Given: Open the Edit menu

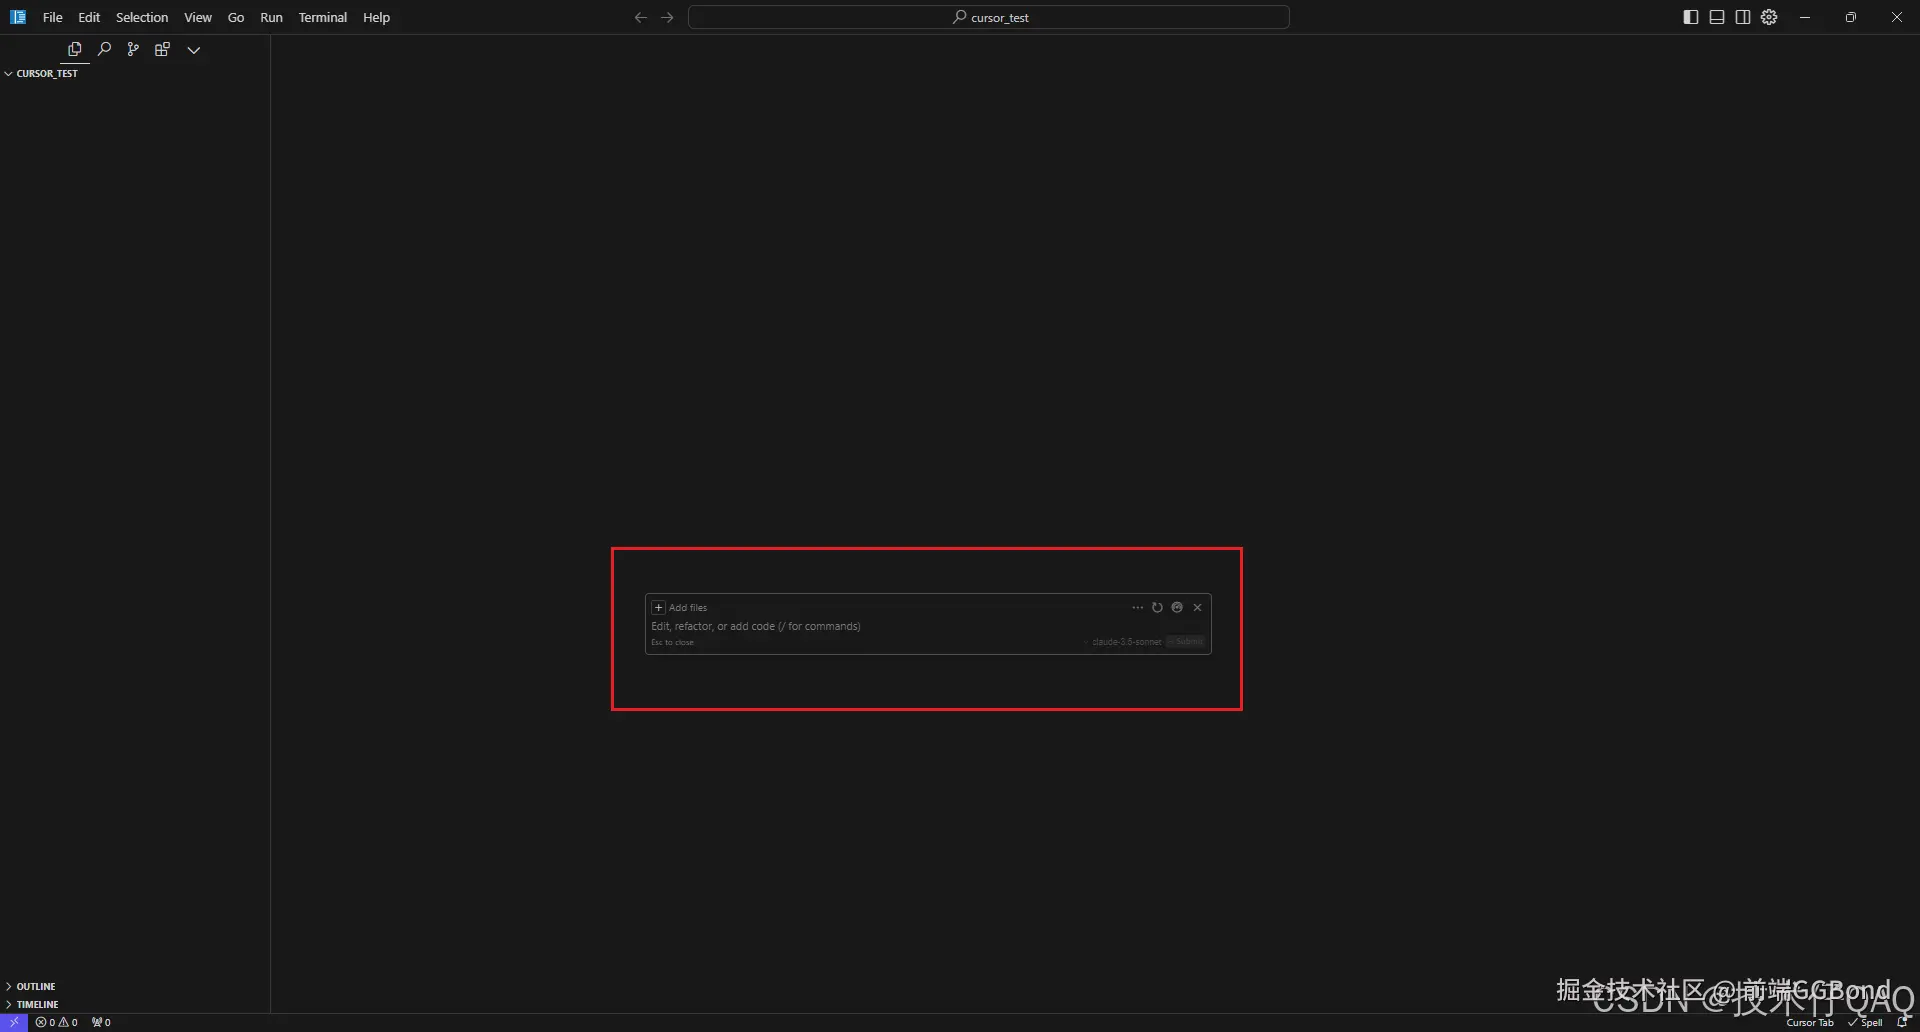Looking at the screenshot, I should [89, 17].
